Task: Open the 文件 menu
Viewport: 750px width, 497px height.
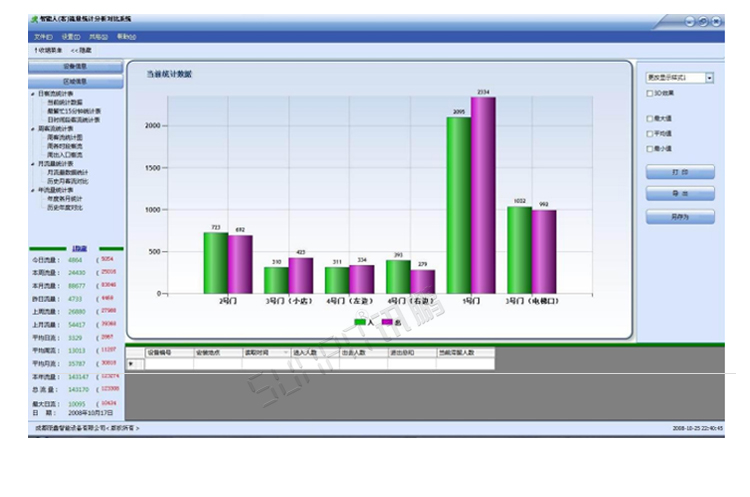Action: pos(43,37)
